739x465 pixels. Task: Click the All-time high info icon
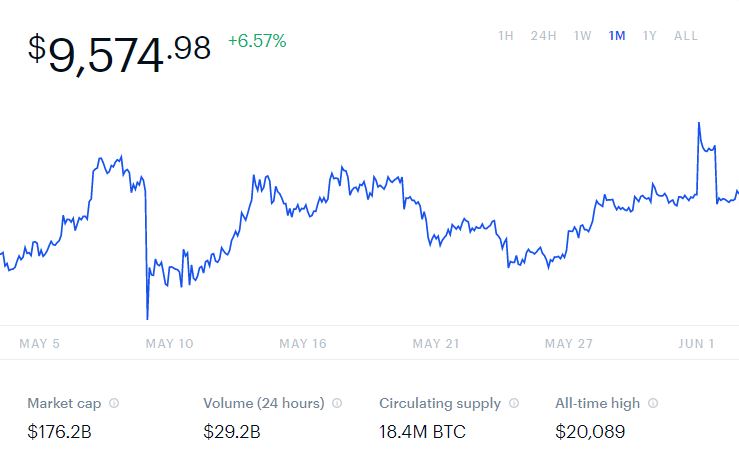pyautogui.click(x=653, y=404)
